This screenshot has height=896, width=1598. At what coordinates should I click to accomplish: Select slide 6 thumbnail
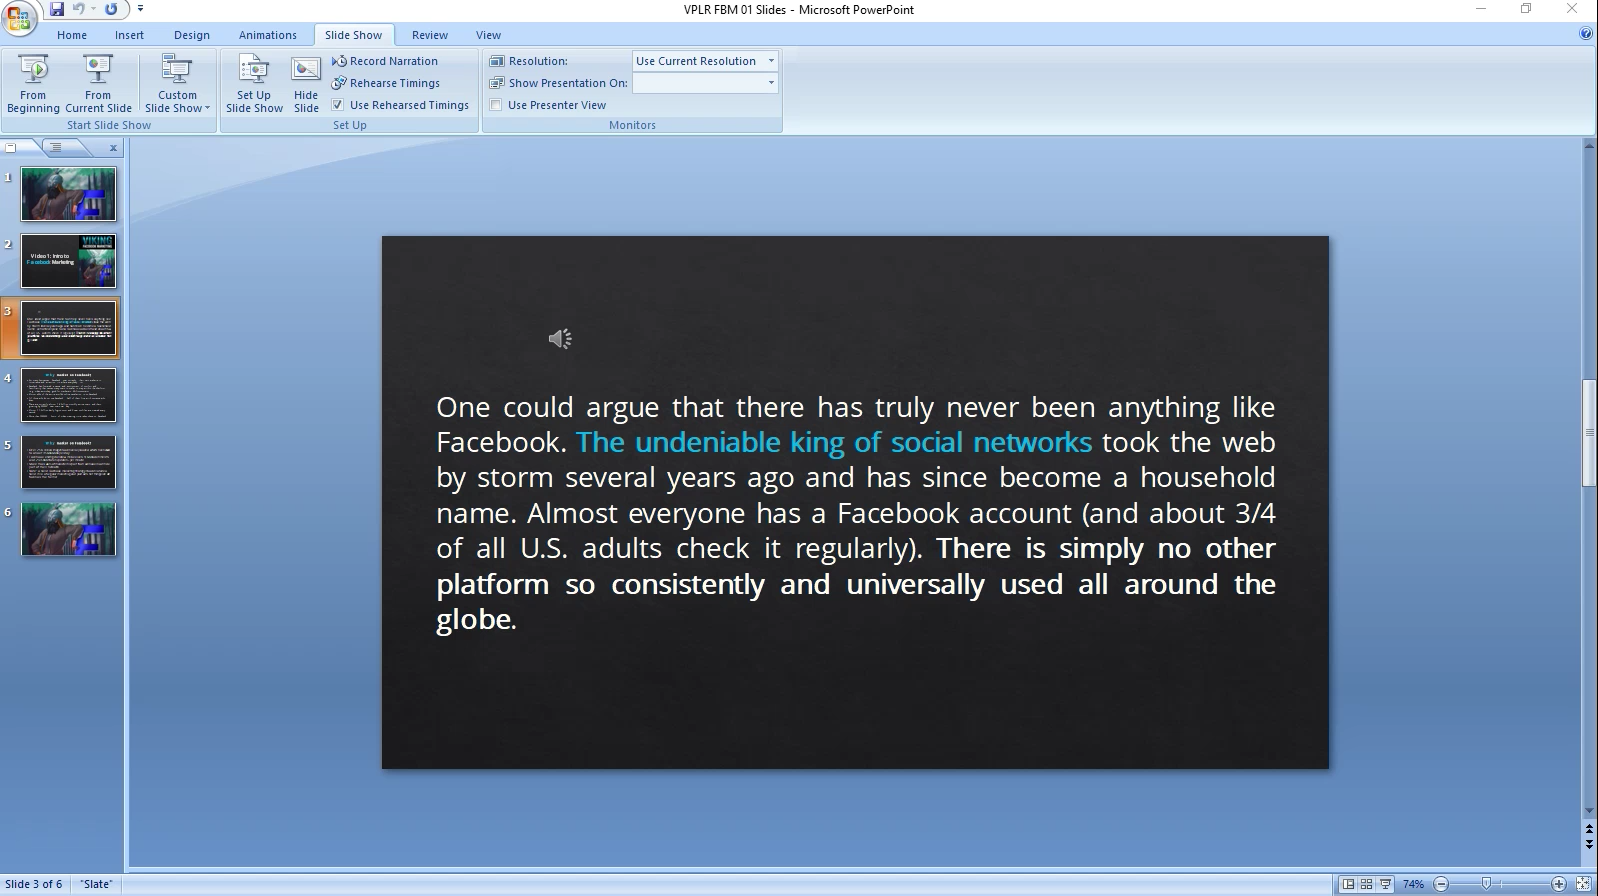[x=69, y=529]
